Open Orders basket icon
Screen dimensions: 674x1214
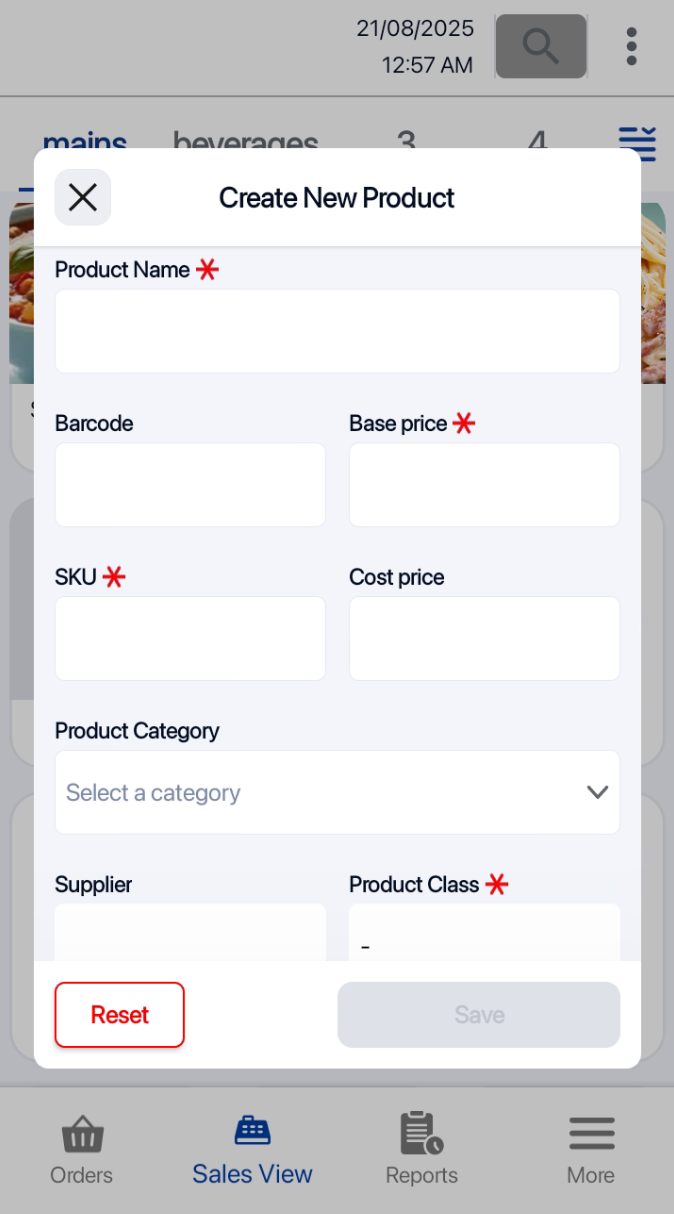coord(82,1135)
